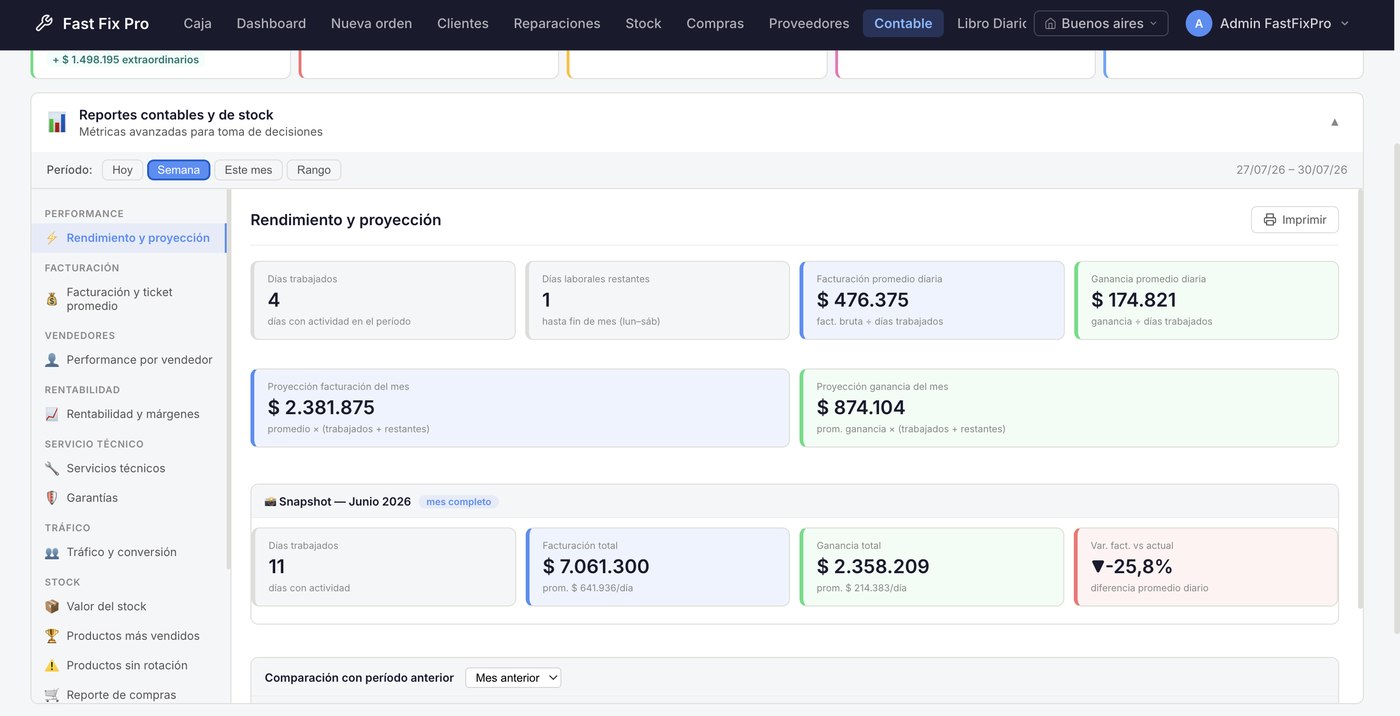The height and width of the screenshot is (716, 1400).
Task: Click the wrench icon of Servicios técnicos
Action: pyautogui.click(x=52, y=468)
